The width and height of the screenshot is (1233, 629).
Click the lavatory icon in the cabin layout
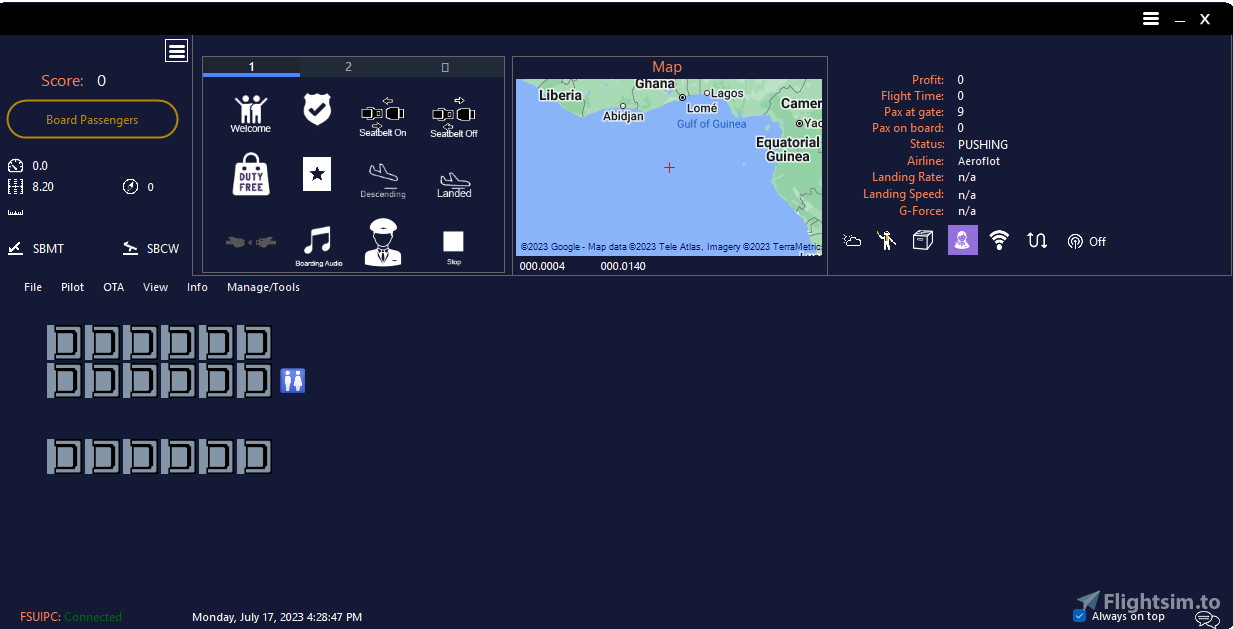(292, 380)
